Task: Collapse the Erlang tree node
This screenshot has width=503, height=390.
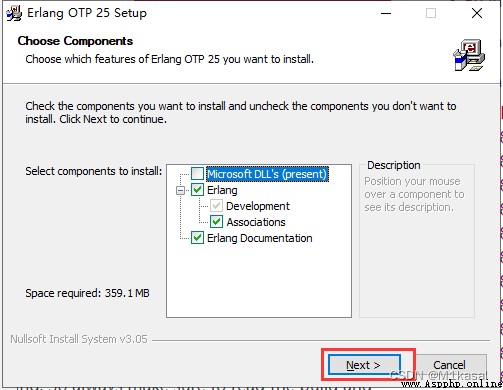Action: coord(180,190)
